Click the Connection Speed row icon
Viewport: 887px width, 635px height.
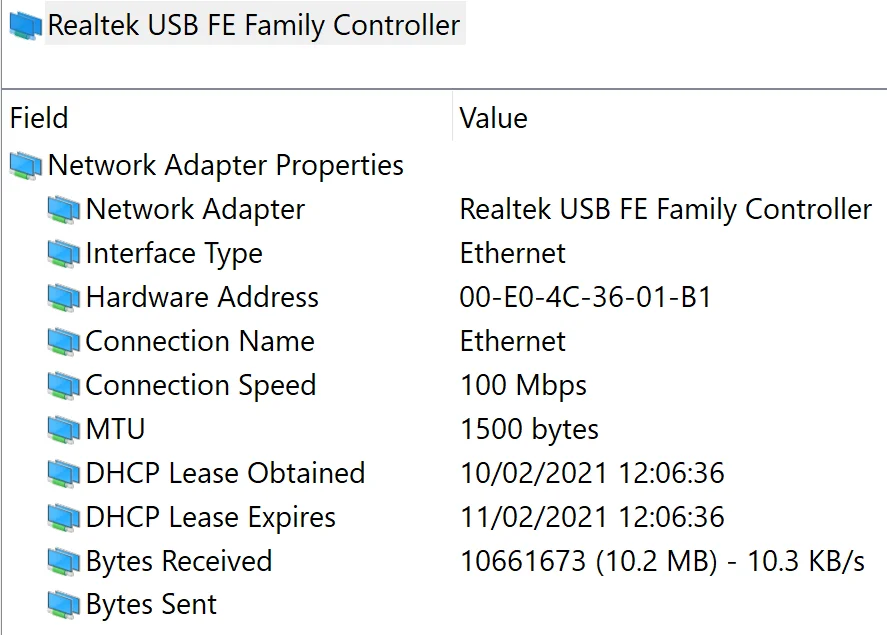pyautogui.click(x=63, y=386)
